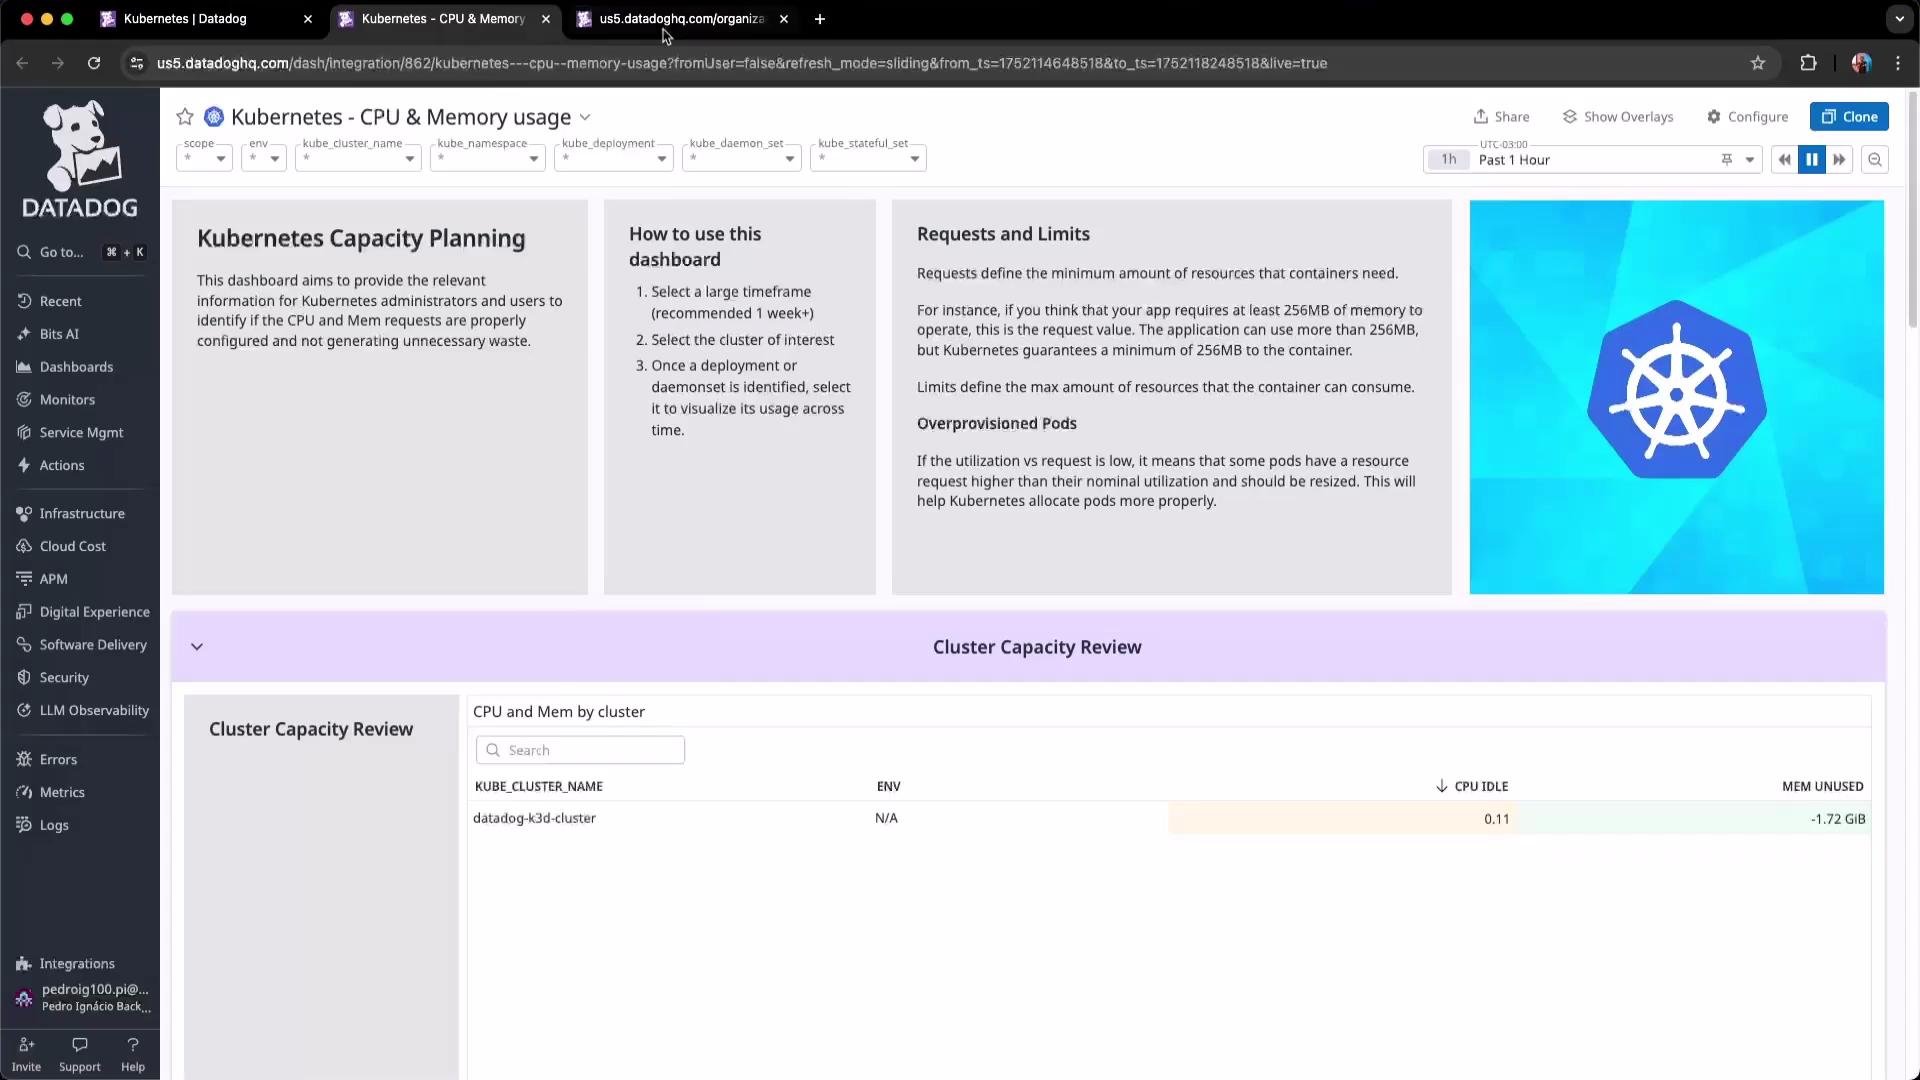
Task: Open Service Mgmt in the sidebar
Action: click(80, 433)
